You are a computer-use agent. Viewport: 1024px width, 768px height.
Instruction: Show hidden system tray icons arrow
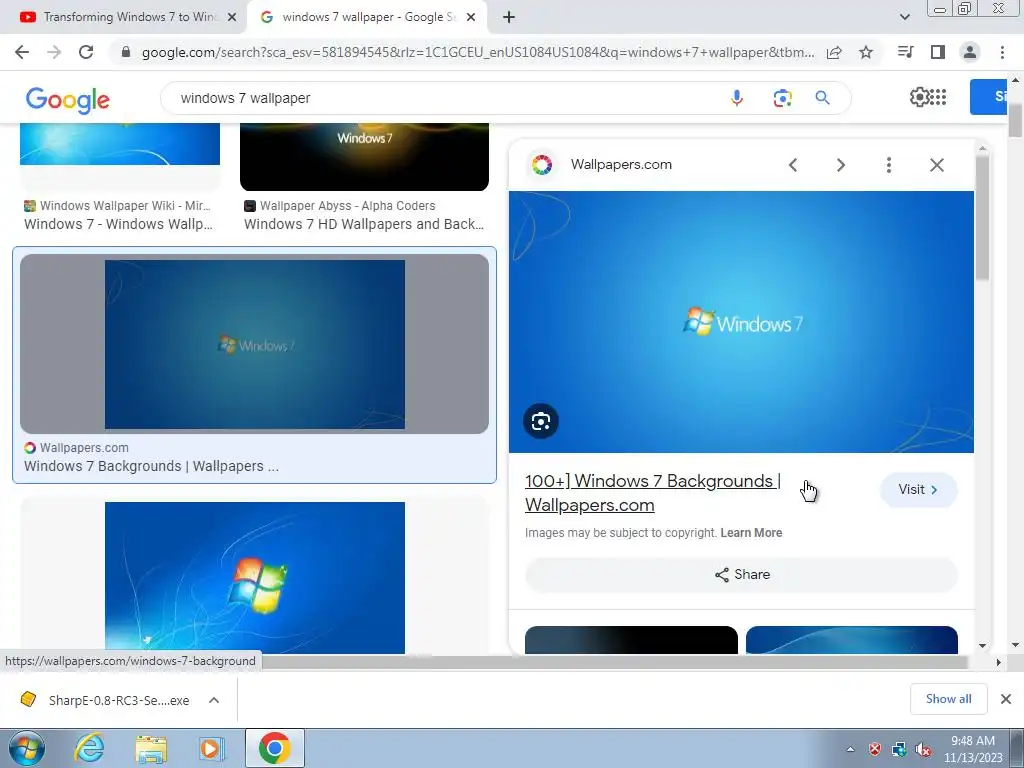pyautogui.click(x=850, y=749)
